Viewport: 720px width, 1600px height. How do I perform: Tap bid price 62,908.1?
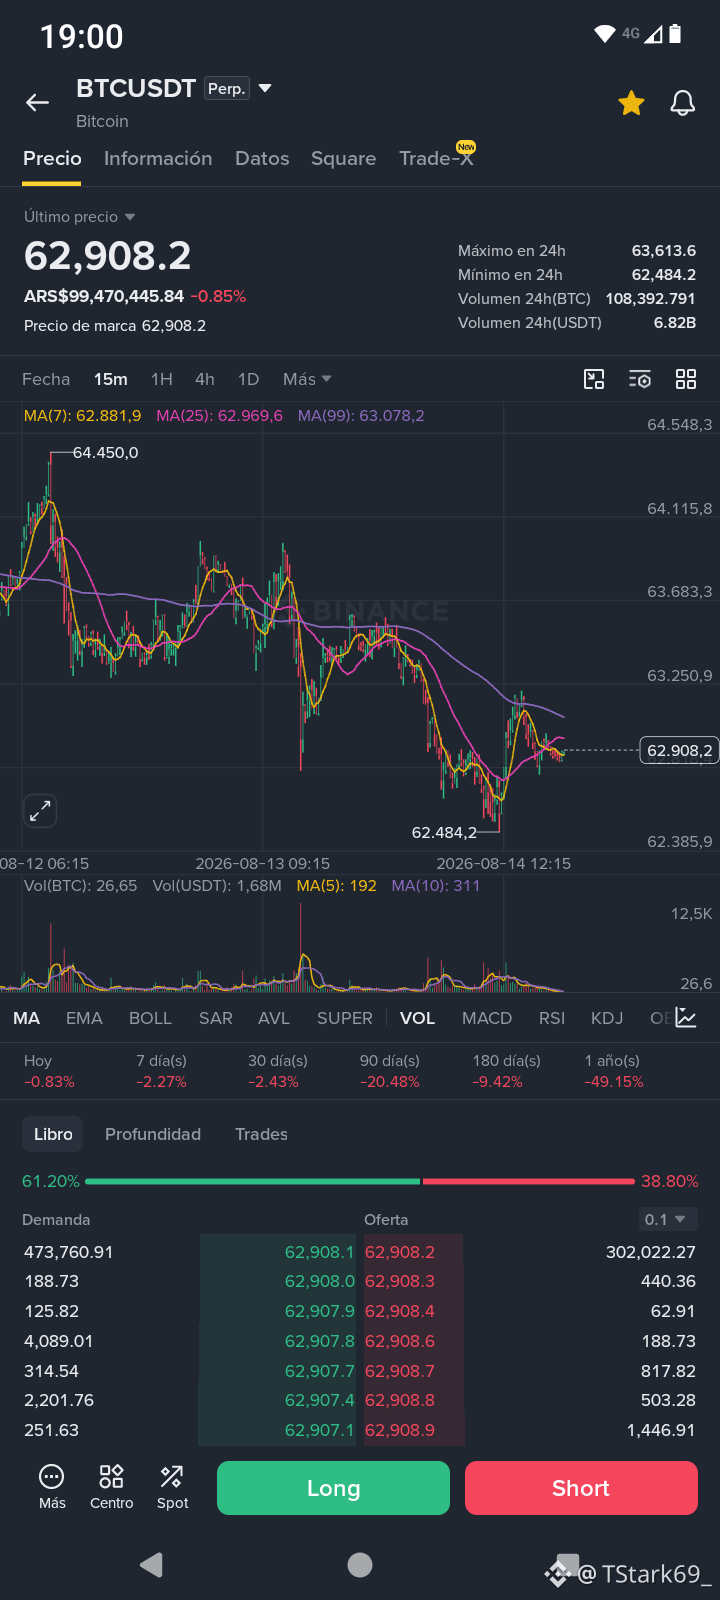coord(319,1252)
